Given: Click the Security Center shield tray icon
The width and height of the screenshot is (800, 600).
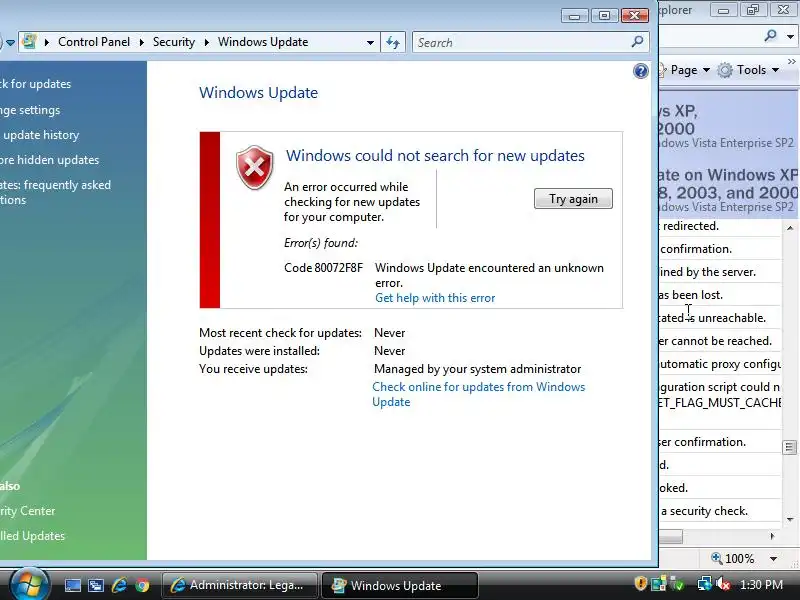Looking at the screenshot, I should (640, 584).
